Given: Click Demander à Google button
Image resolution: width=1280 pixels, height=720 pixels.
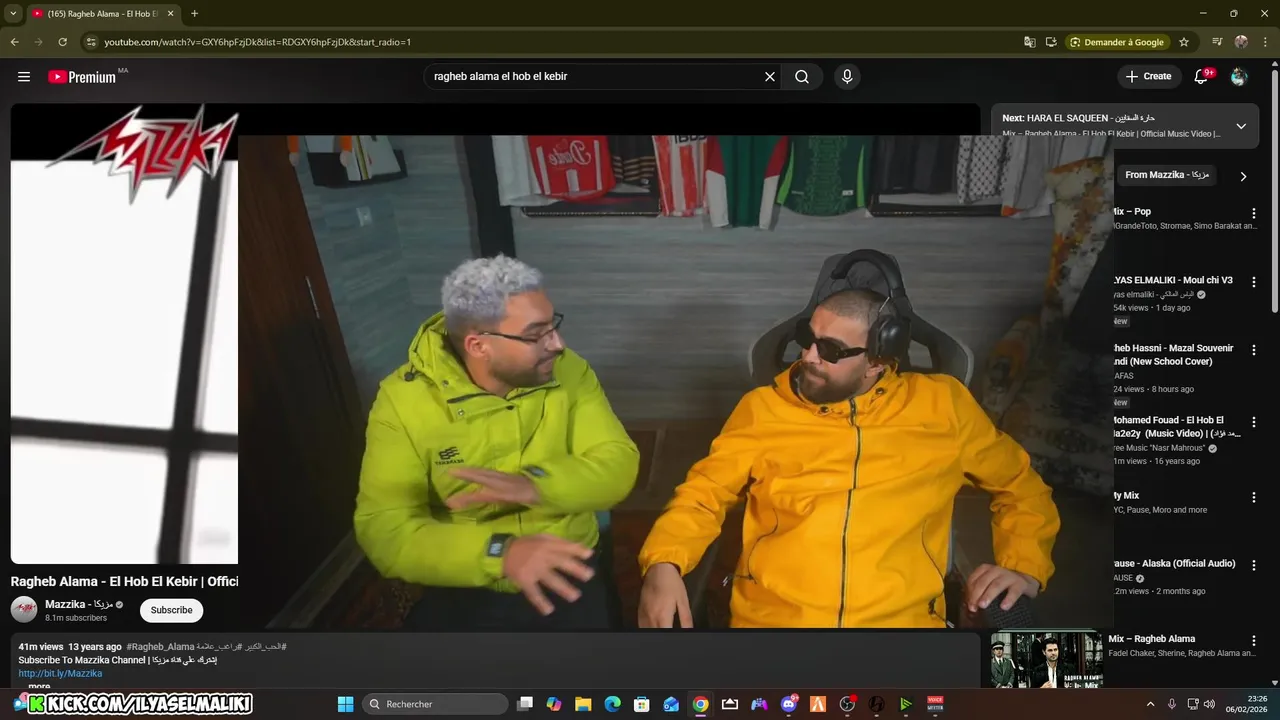Looking at the screenshot, I should click(x=1117, y=42).
